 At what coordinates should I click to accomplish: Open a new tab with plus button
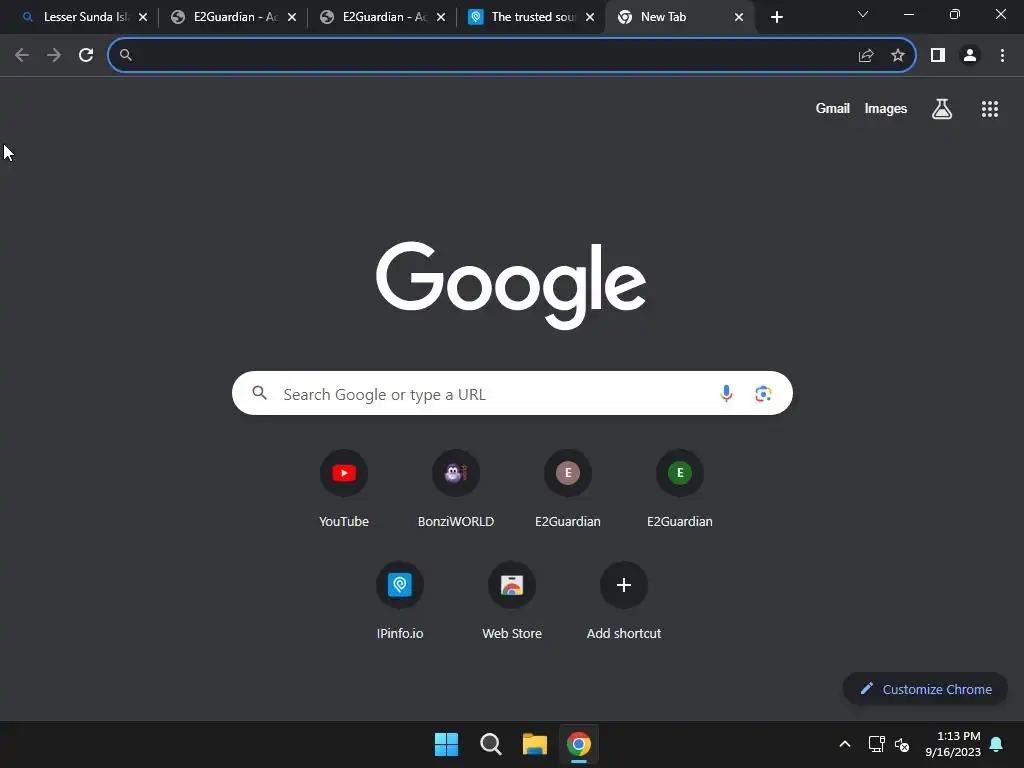point(776,17)
